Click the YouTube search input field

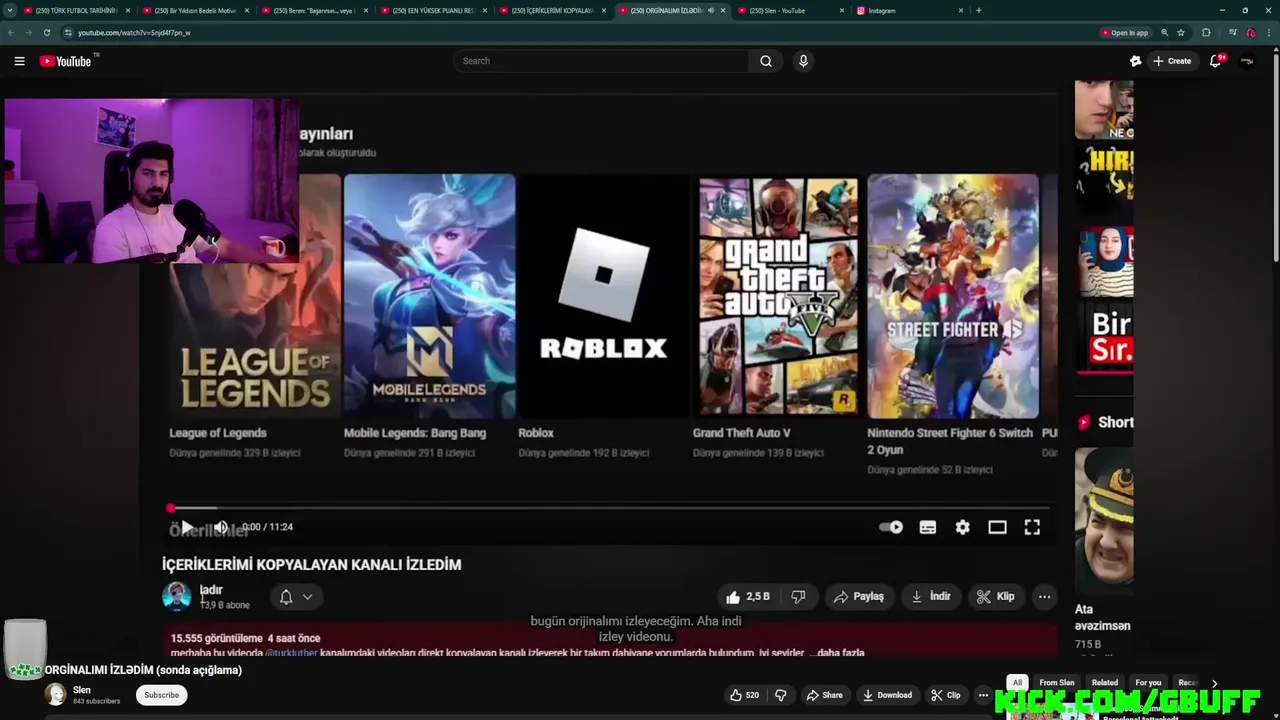(x=601, y=61)
